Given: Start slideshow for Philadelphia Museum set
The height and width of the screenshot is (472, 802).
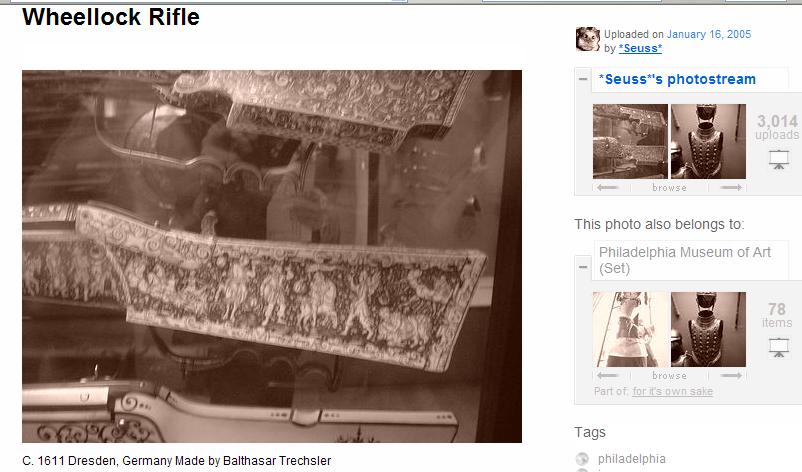Looking at the screenshot, I should 778,348.
